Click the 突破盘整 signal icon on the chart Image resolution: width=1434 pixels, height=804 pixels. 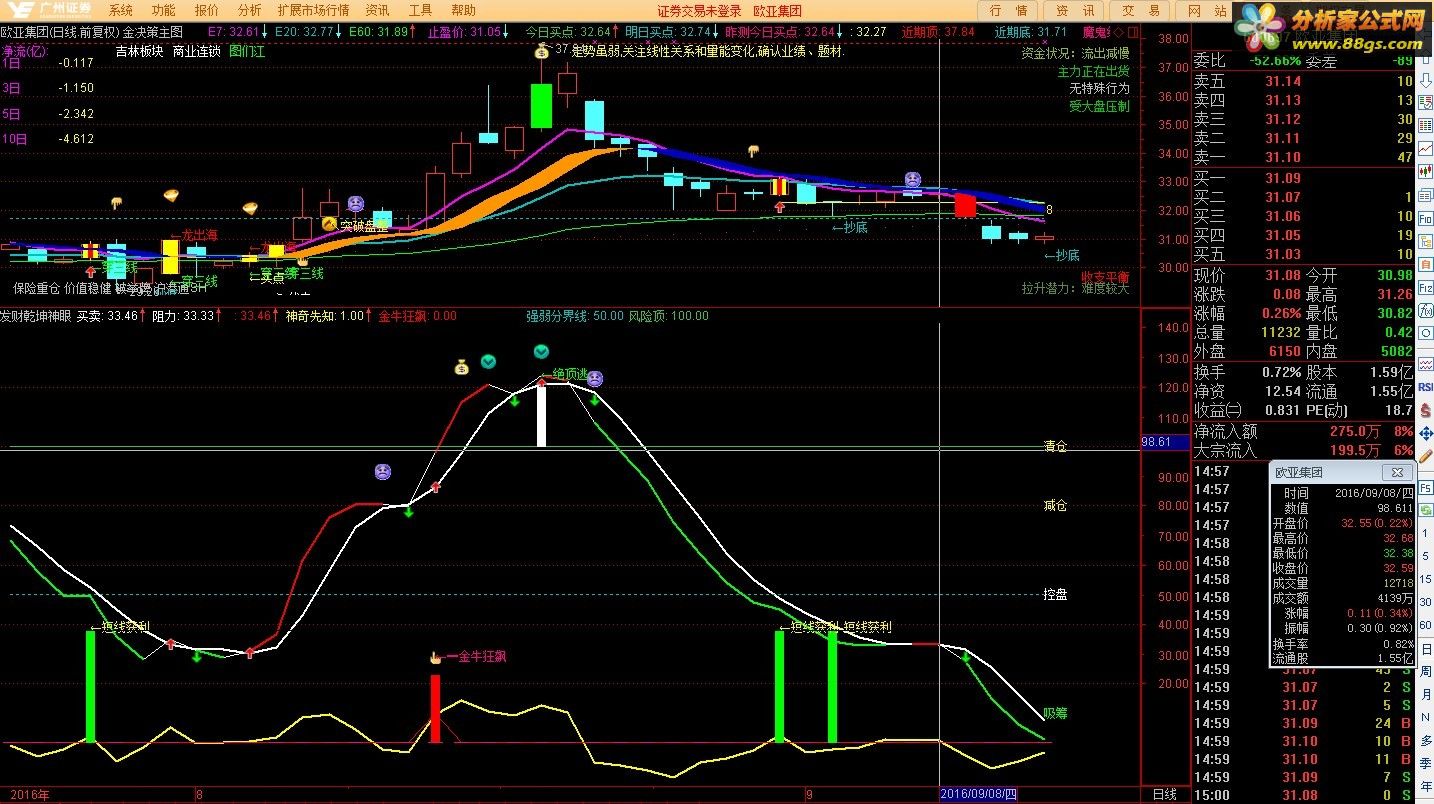click(329, 225)
